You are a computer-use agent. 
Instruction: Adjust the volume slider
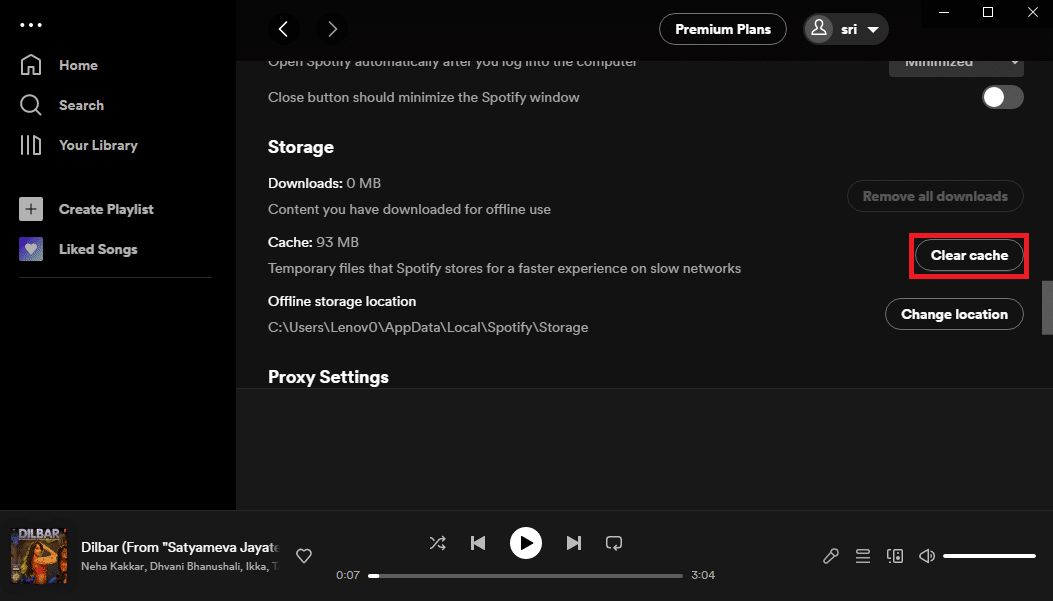(x=989, y=556)
